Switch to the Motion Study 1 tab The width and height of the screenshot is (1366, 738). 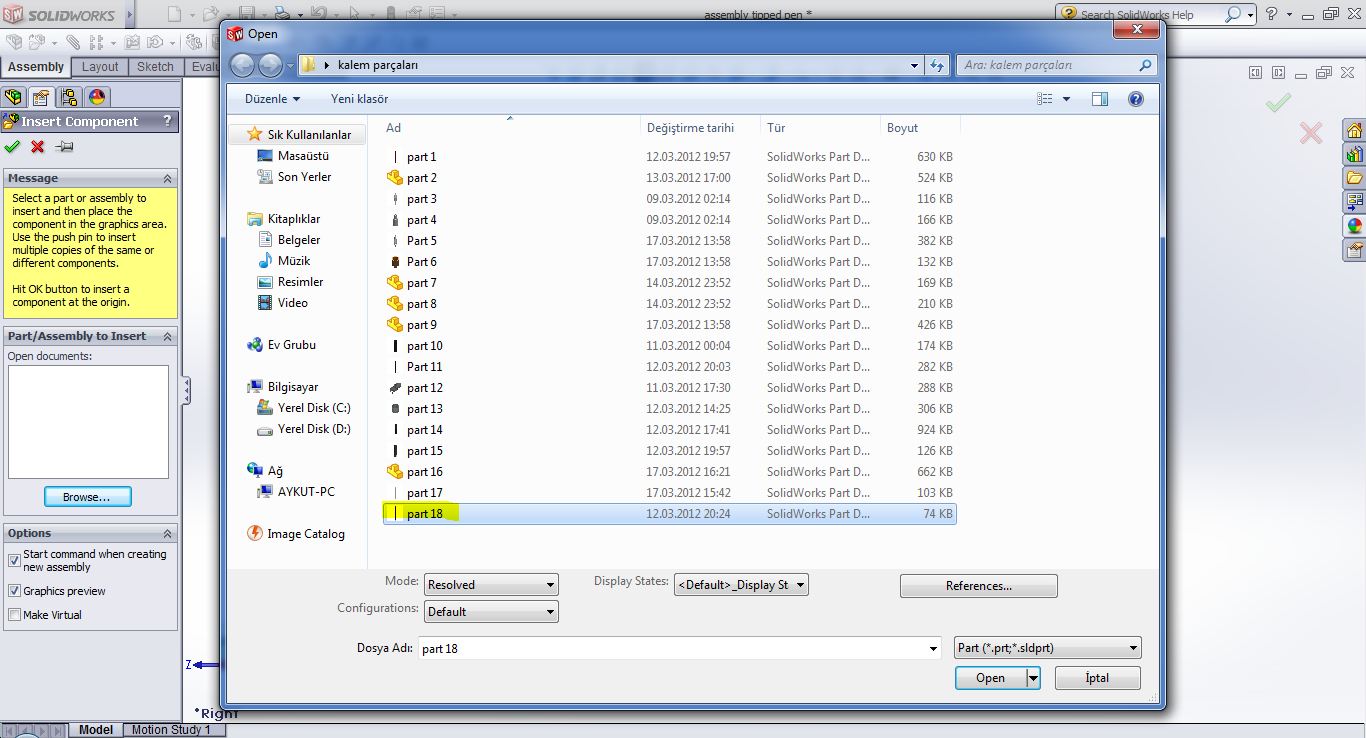172,730
